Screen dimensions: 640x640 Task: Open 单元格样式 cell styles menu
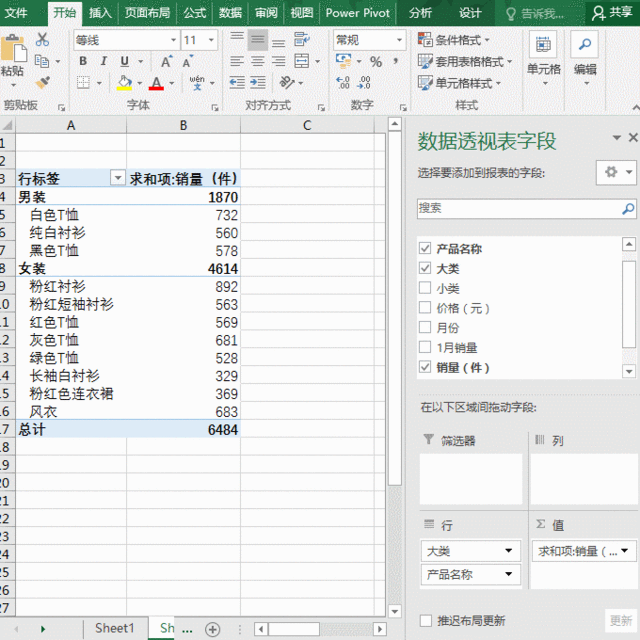[459, 83]
